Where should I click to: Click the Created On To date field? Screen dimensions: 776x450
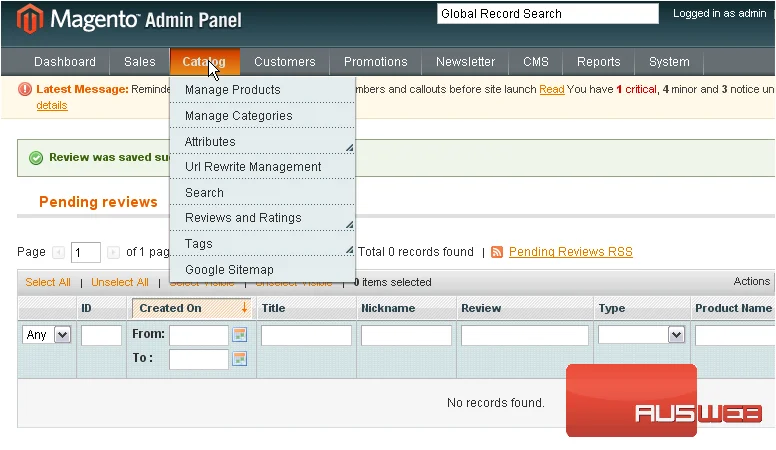(198, 359)
